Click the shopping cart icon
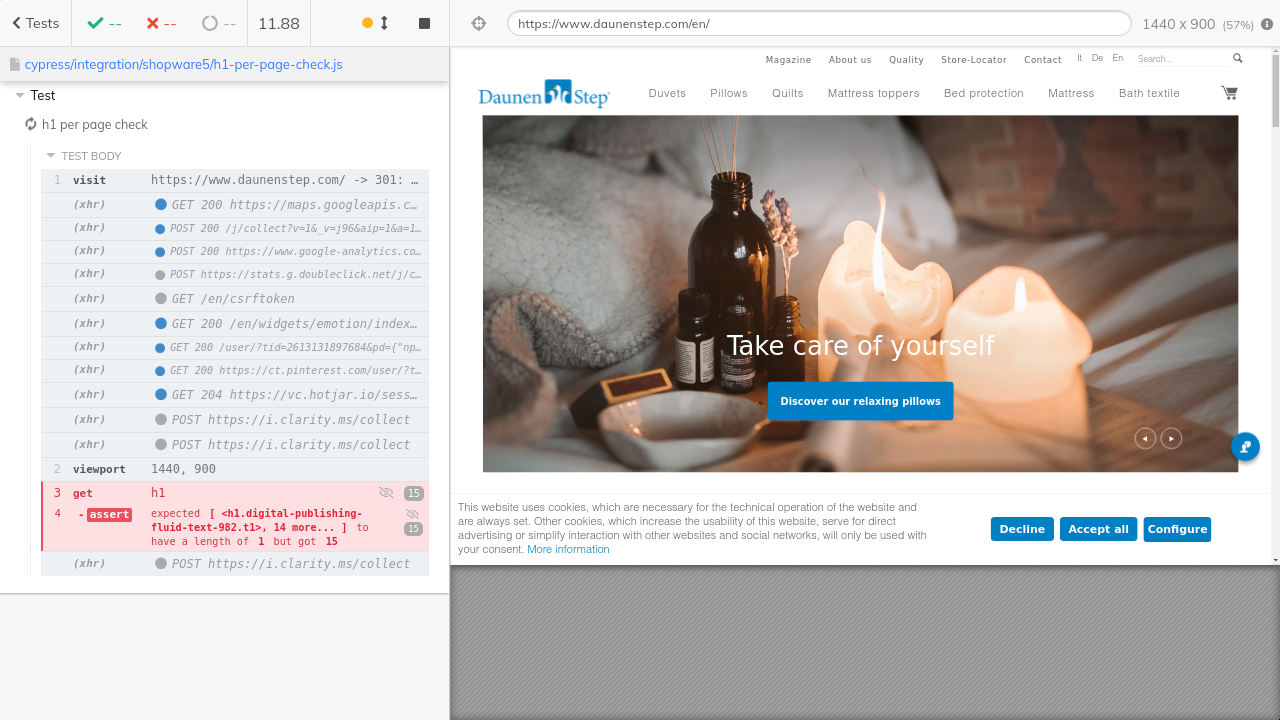The height and width of the screenshot is (720, 1280). pos(1229,93)
